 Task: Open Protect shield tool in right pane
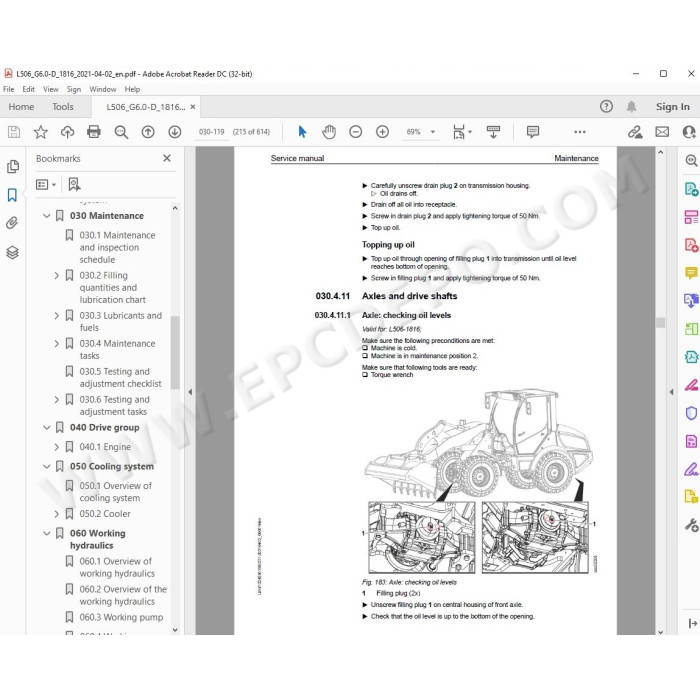pyautogui.click(x=691, y=413)
